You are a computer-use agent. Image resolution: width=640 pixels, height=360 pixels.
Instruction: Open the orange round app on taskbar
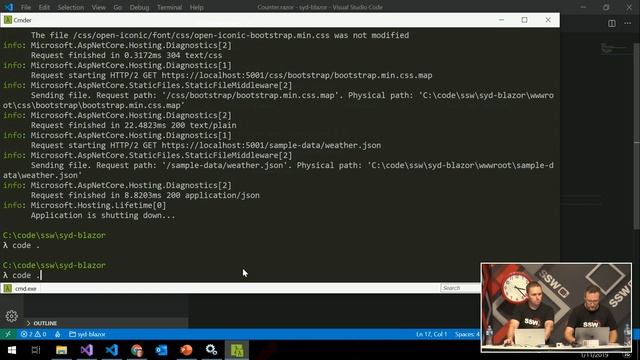point(186,350)
